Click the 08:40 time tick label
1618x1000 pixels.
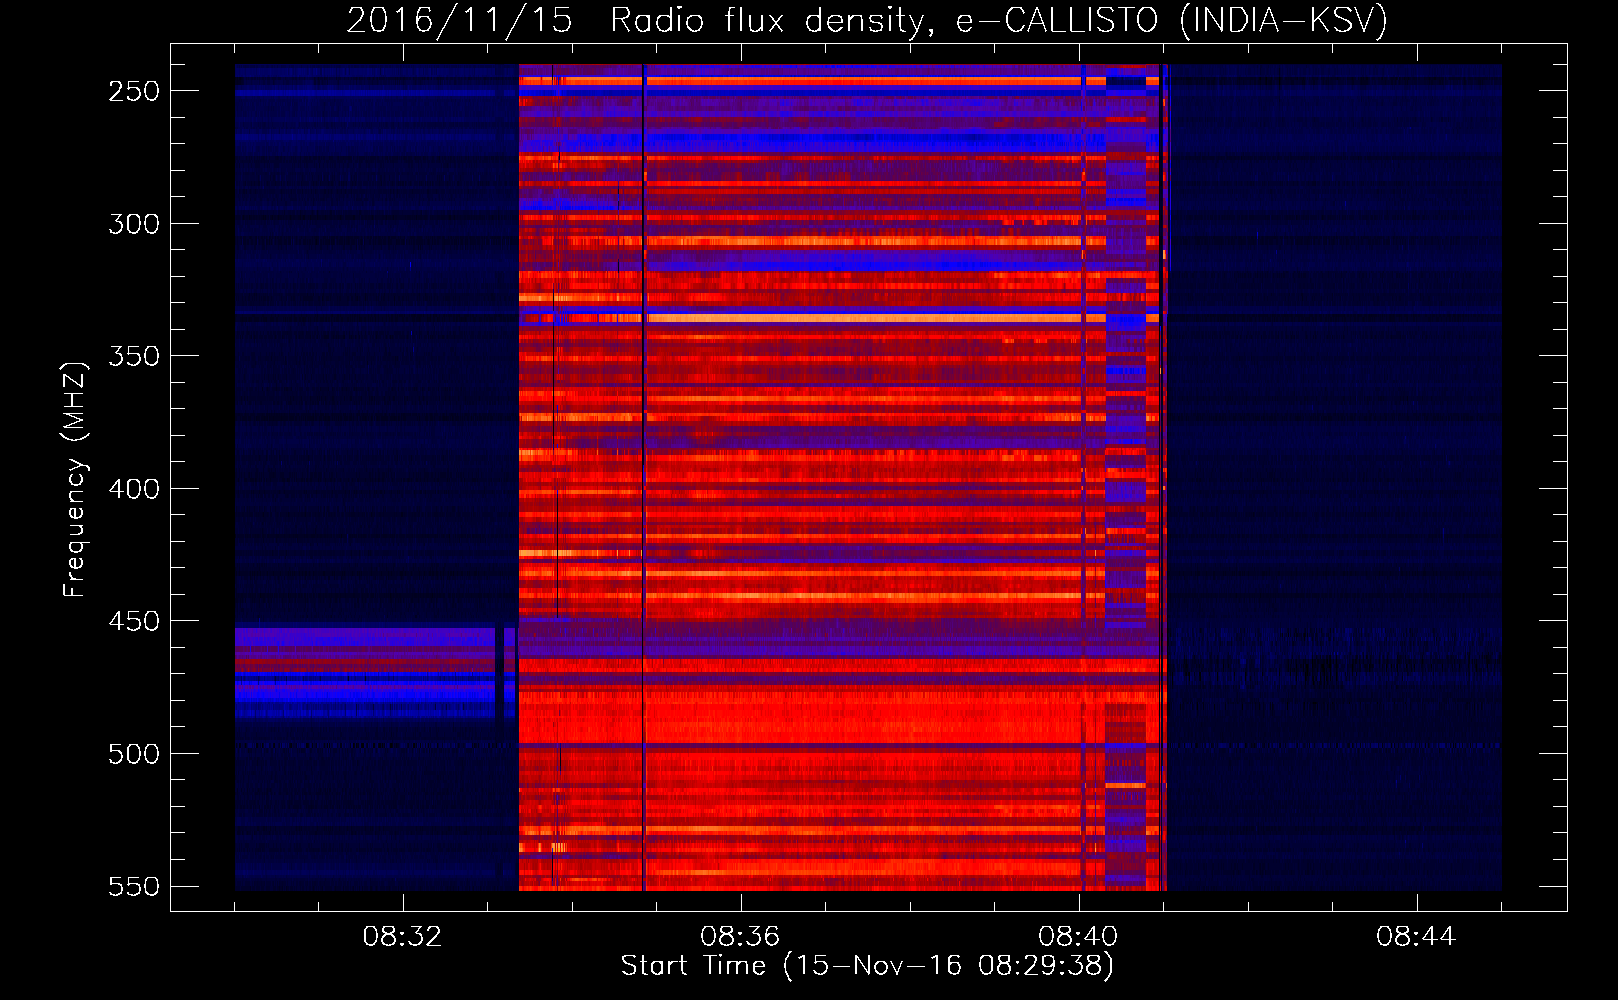point(1078,937)
